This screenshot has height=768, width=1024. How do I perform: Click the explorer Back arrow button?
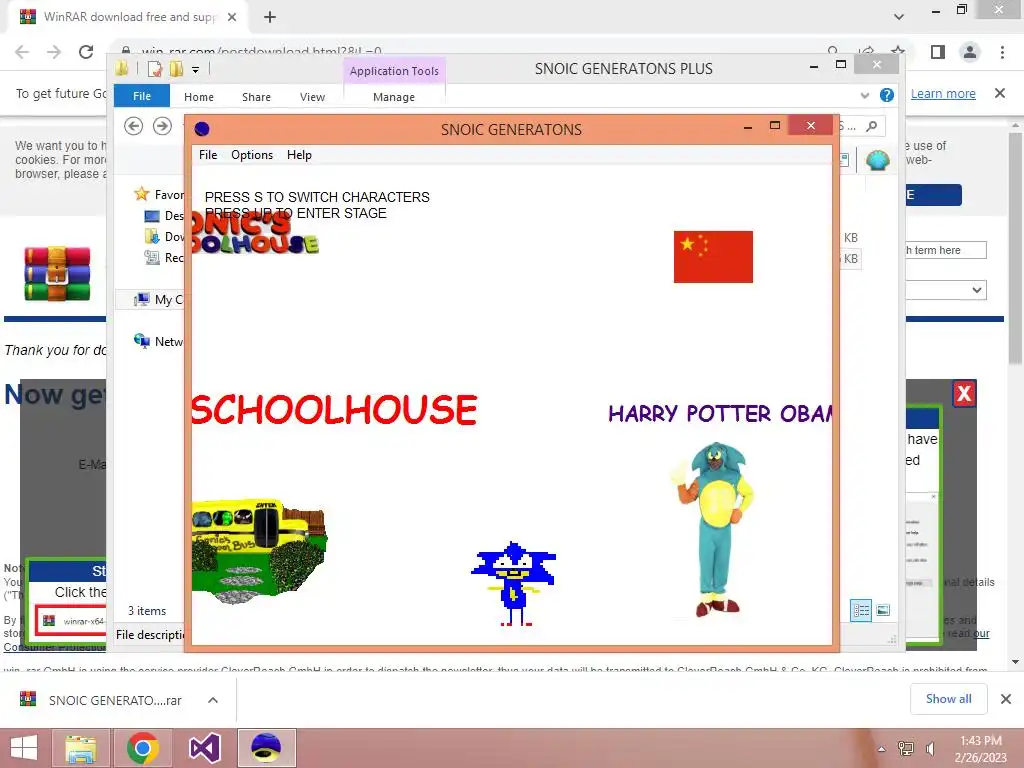[133, 125]
